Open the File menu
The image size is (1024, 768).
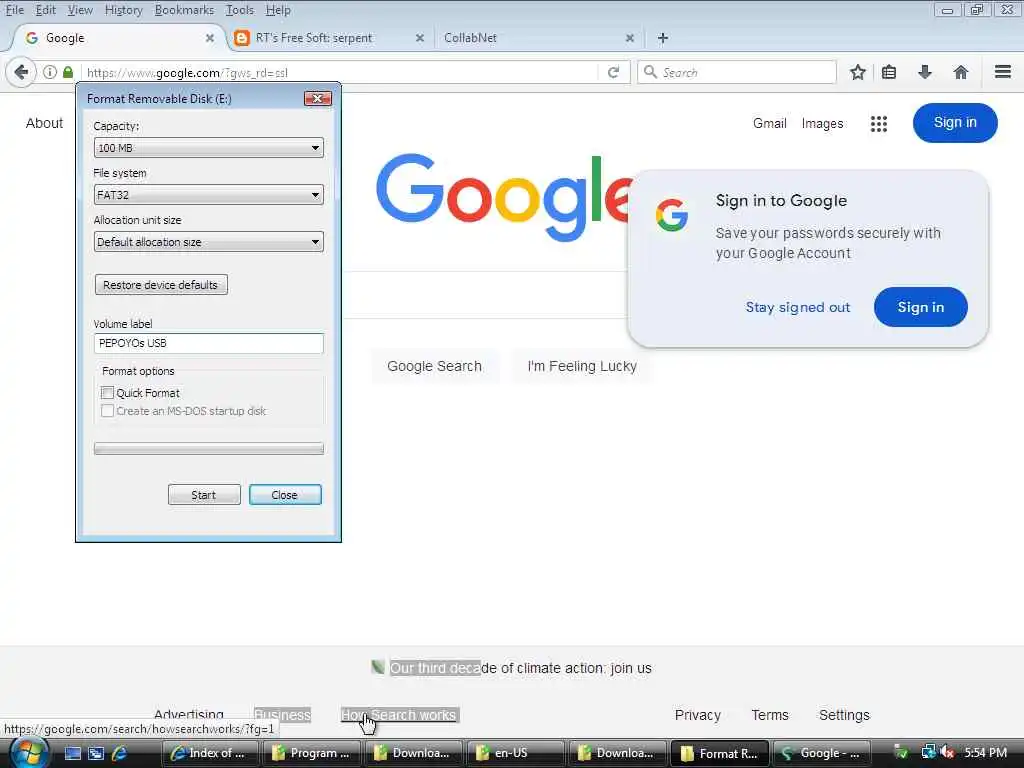[x=15, y=10]
